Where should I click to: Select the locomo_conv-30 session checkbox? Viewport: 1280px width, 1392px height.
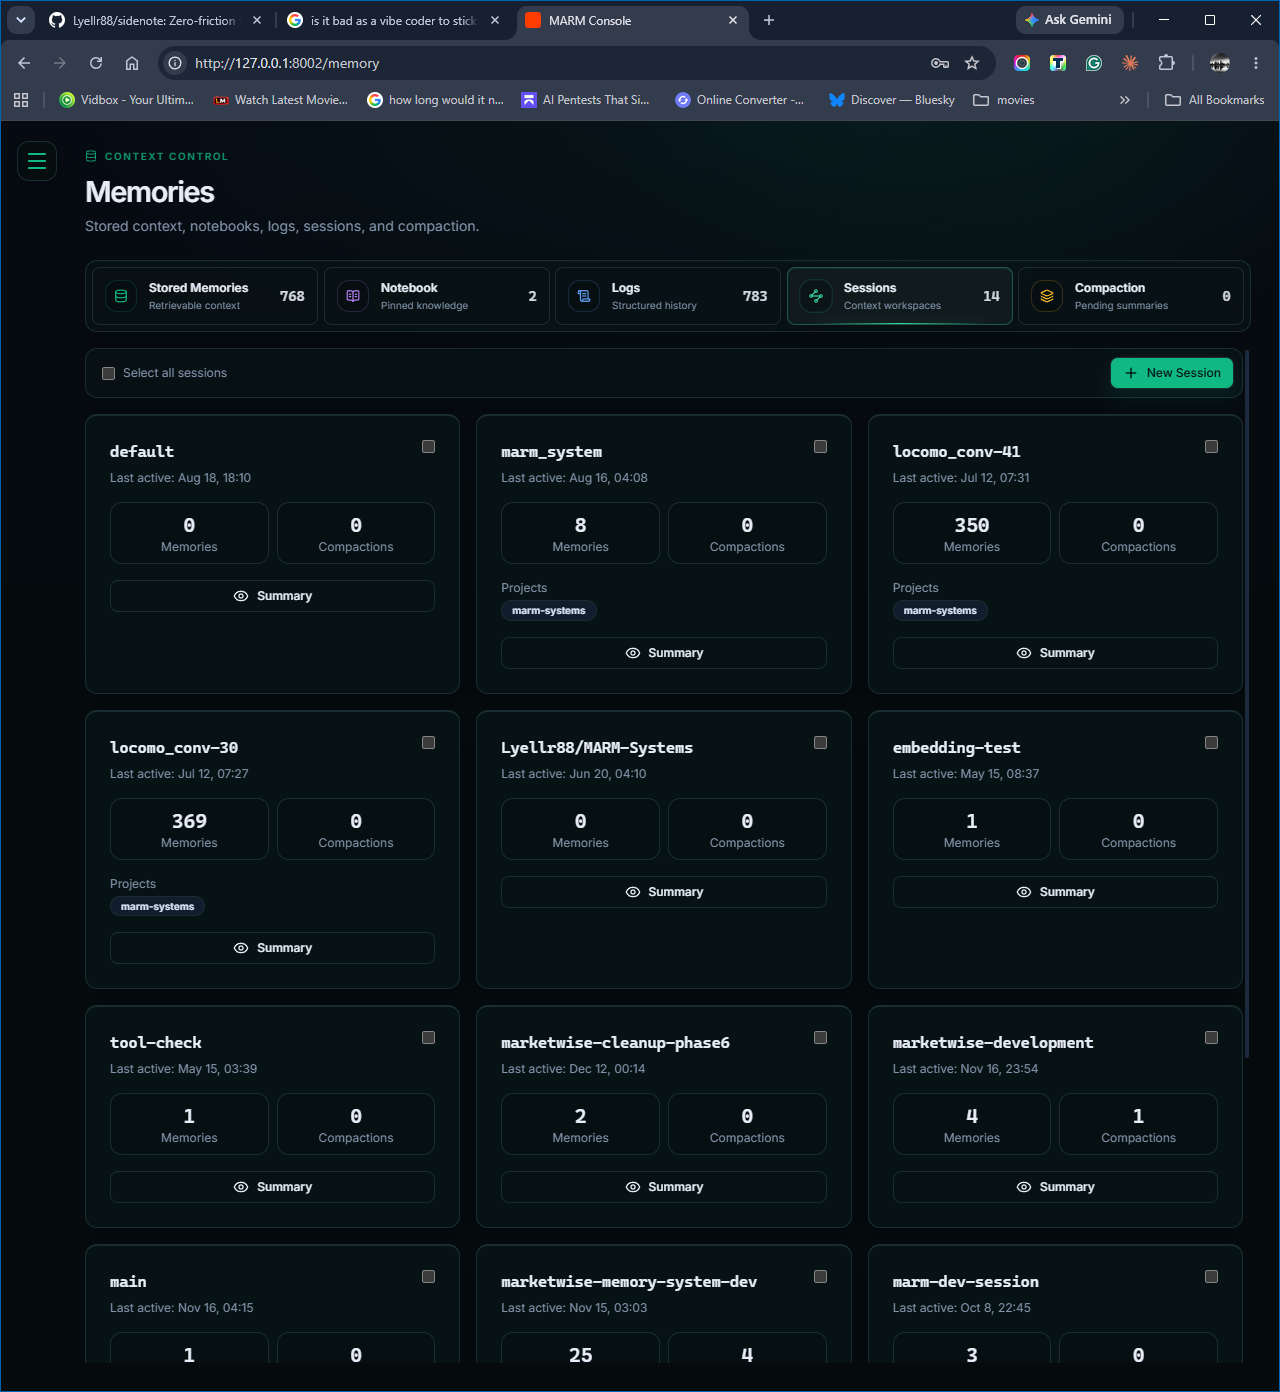(429, 743)
